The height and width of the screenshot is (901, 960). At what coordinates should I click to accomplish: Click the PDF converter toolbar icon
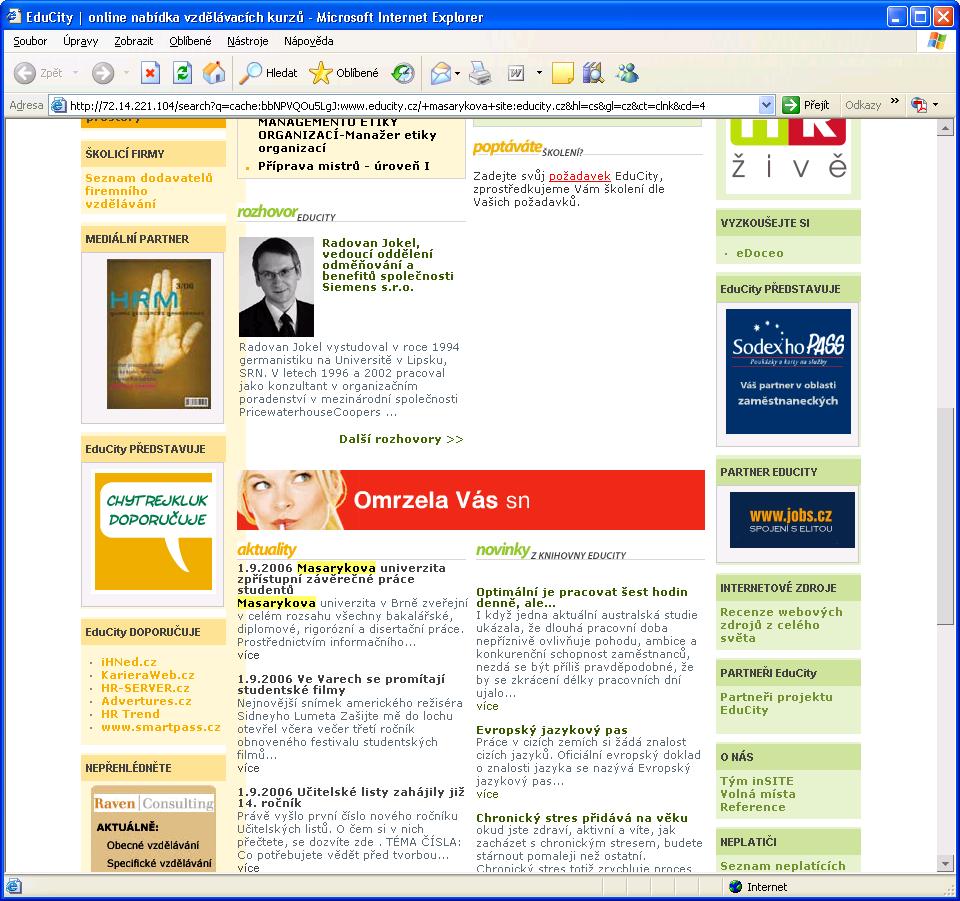[919, 105]
